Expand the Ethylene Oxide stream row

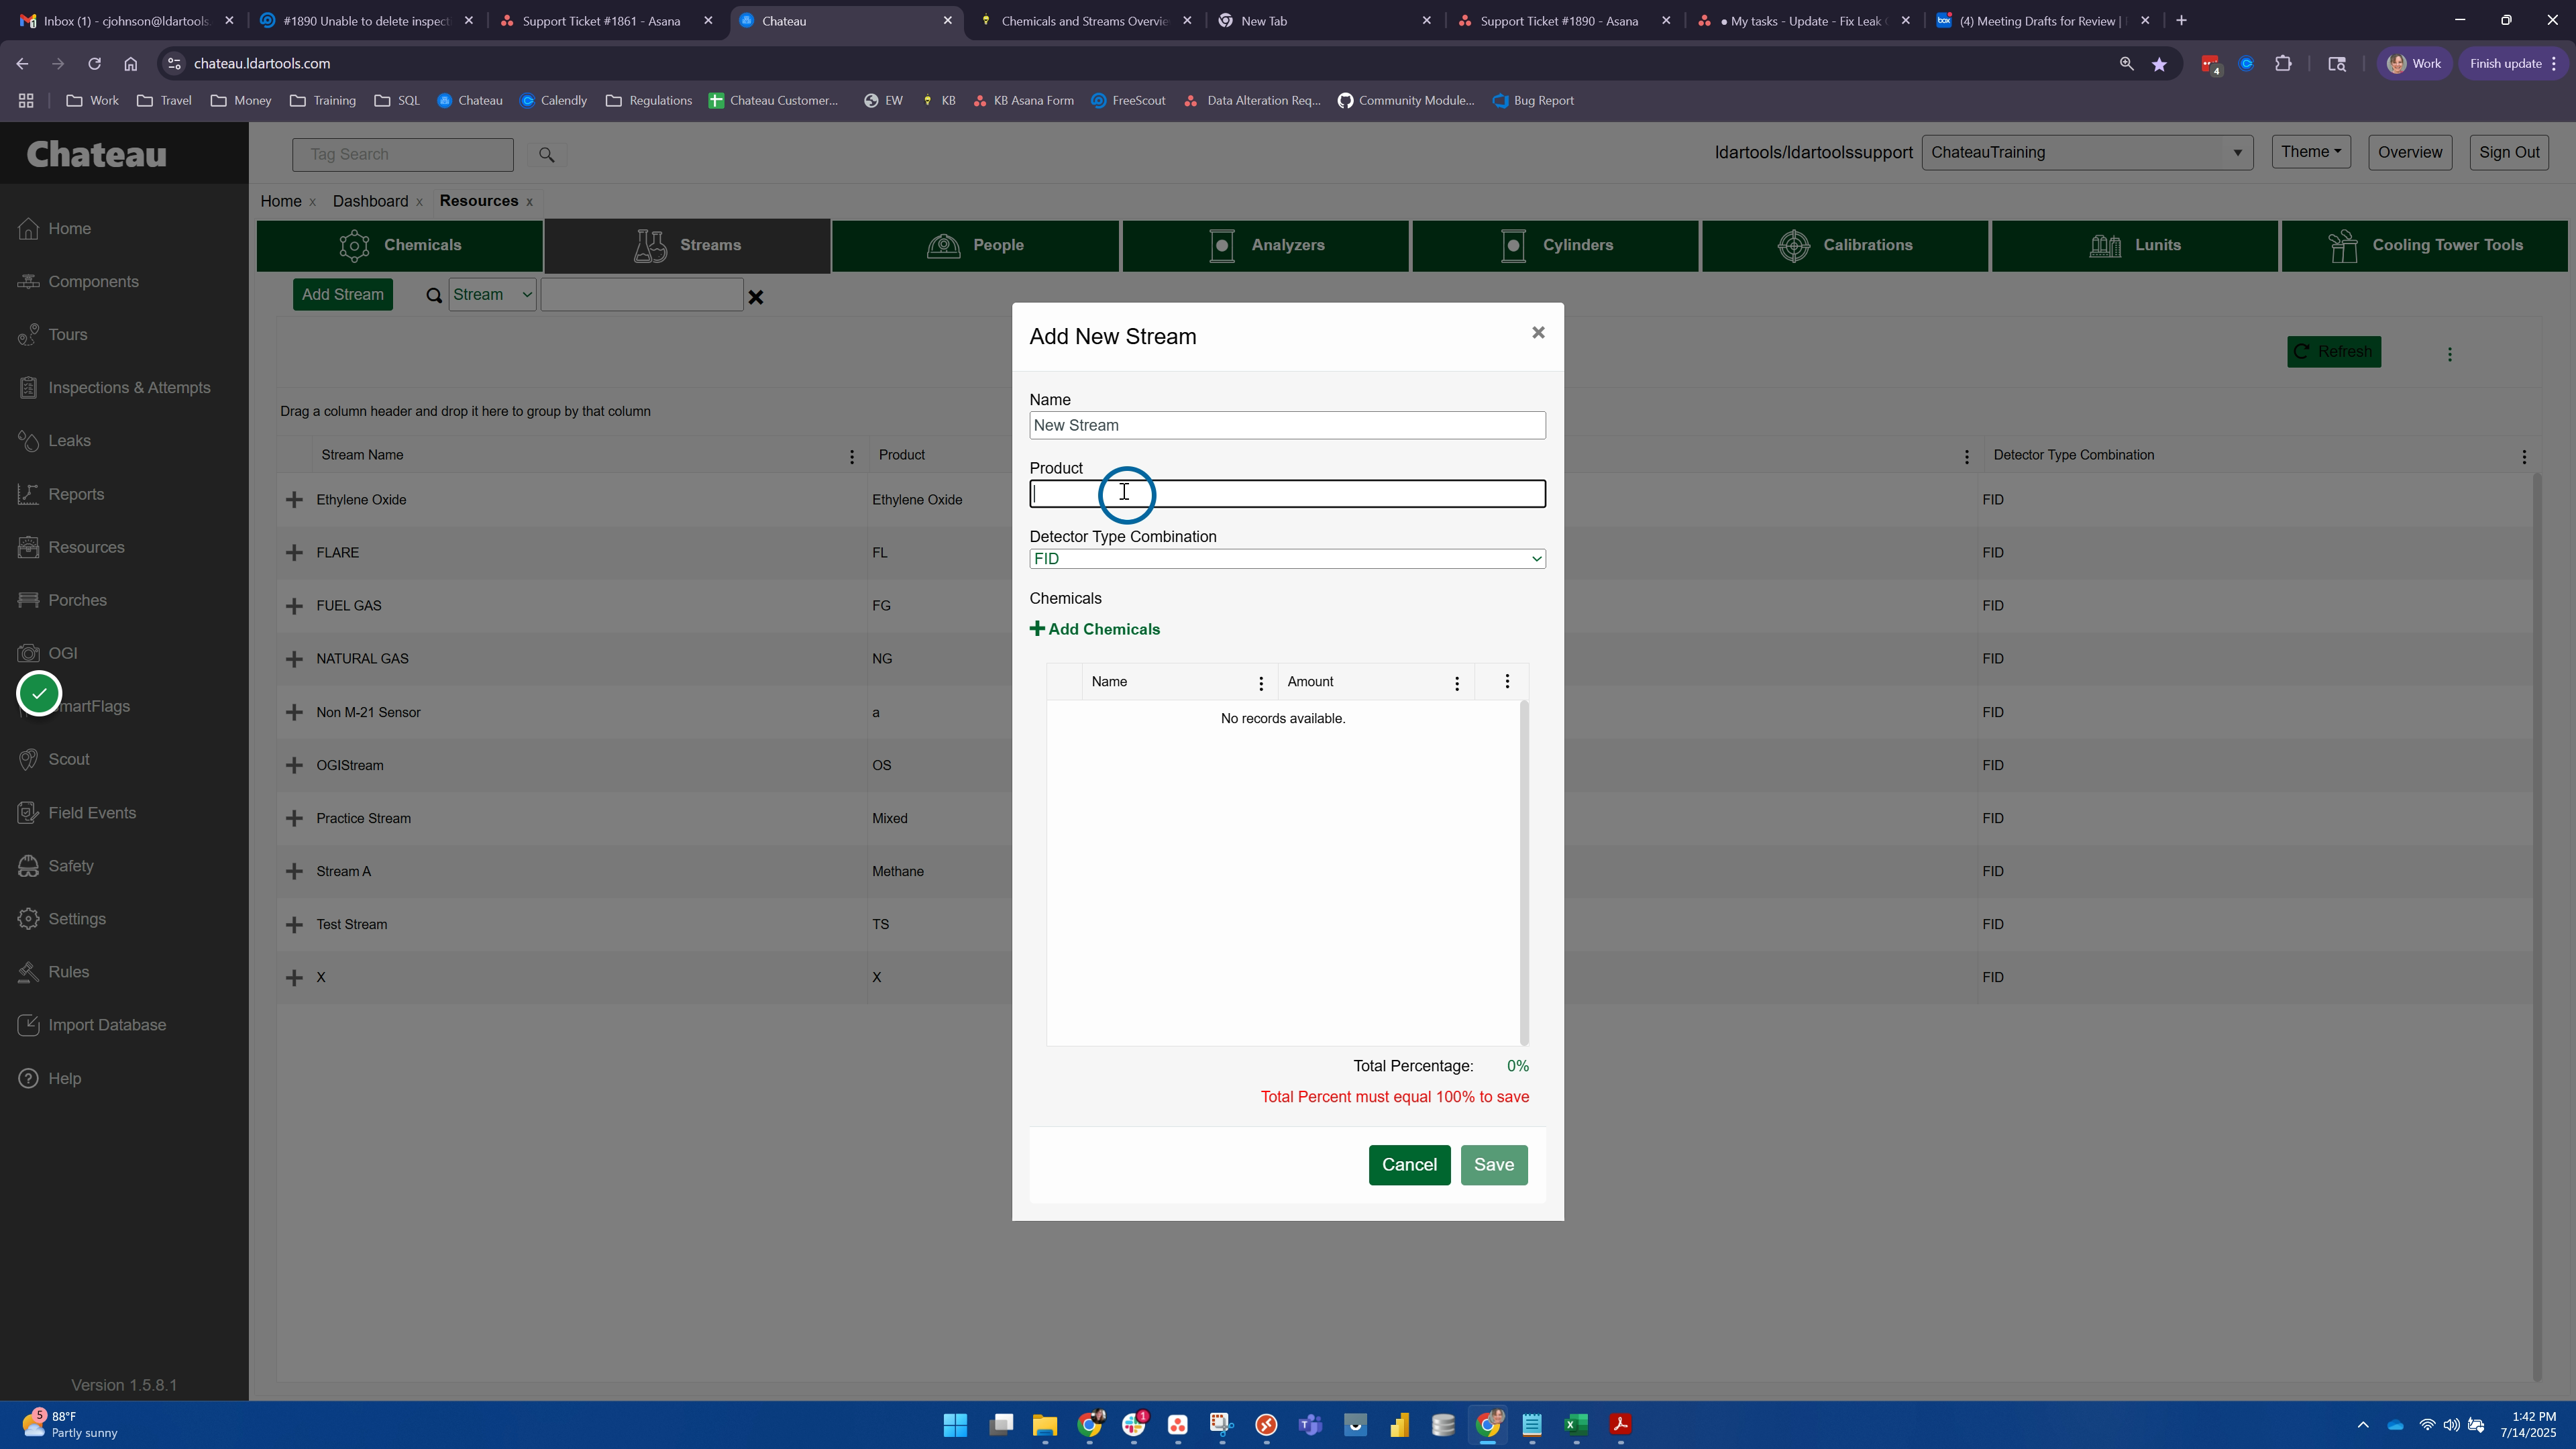point(294,500)
